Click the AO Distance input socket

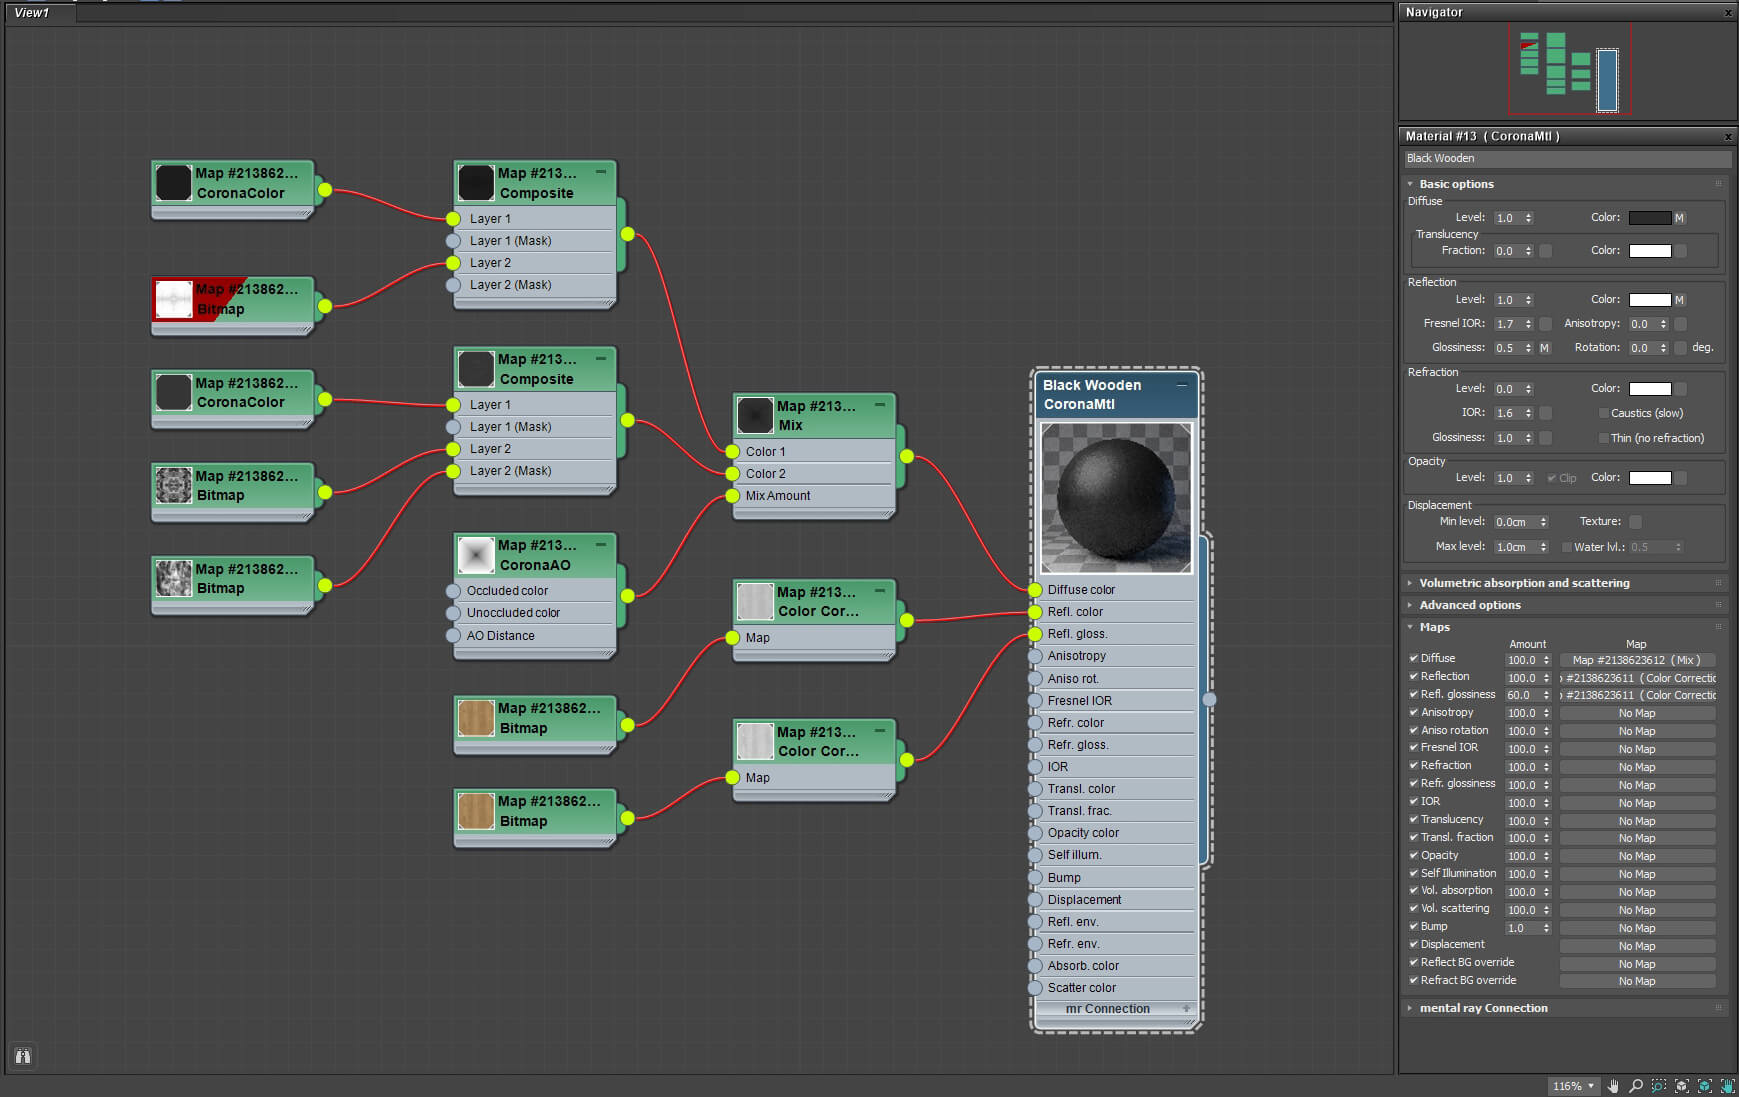click(453, 636)
